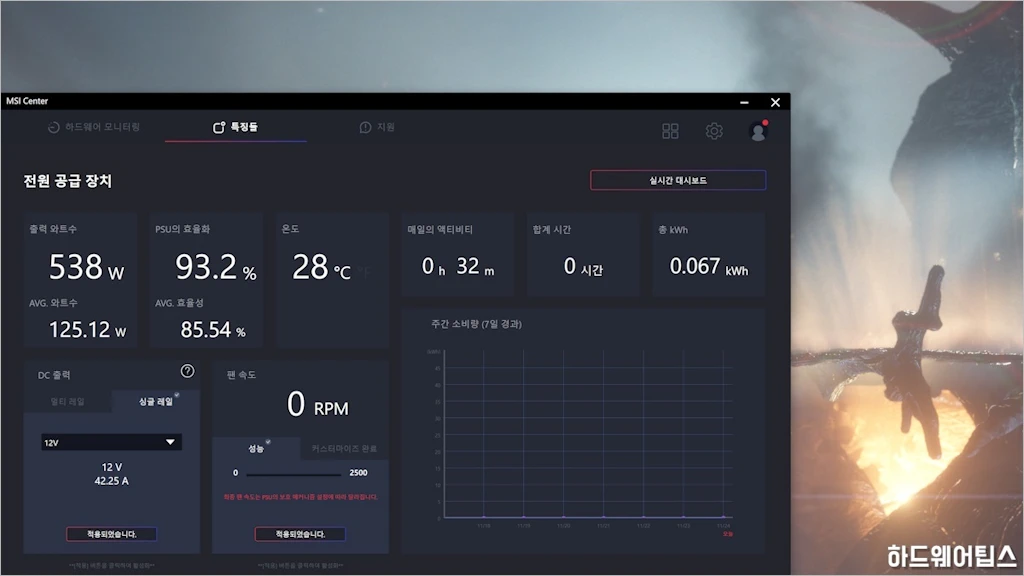Click the 0 h 32 m daily activity value
This screenshot has width=1024, height=576.
coord(458,266)
